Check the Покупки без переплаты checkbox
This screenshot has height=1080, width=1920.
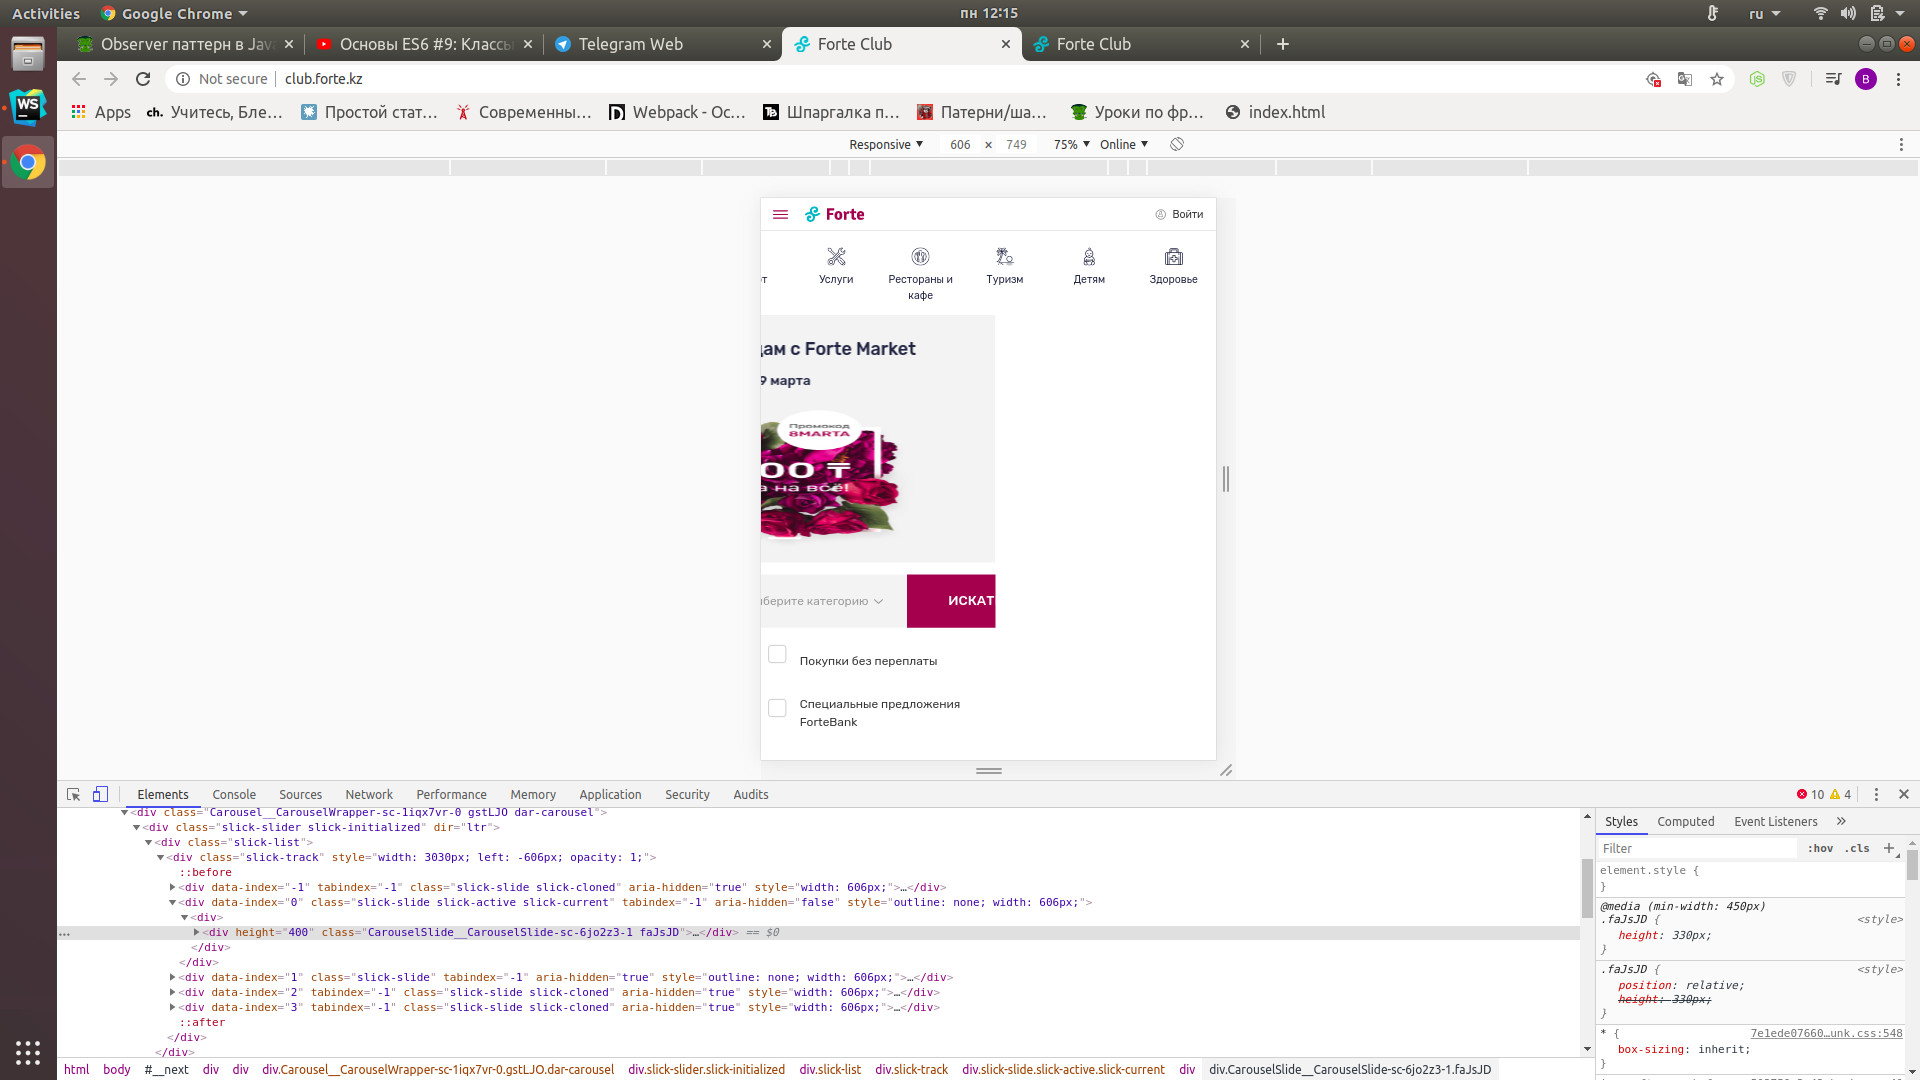777,654
